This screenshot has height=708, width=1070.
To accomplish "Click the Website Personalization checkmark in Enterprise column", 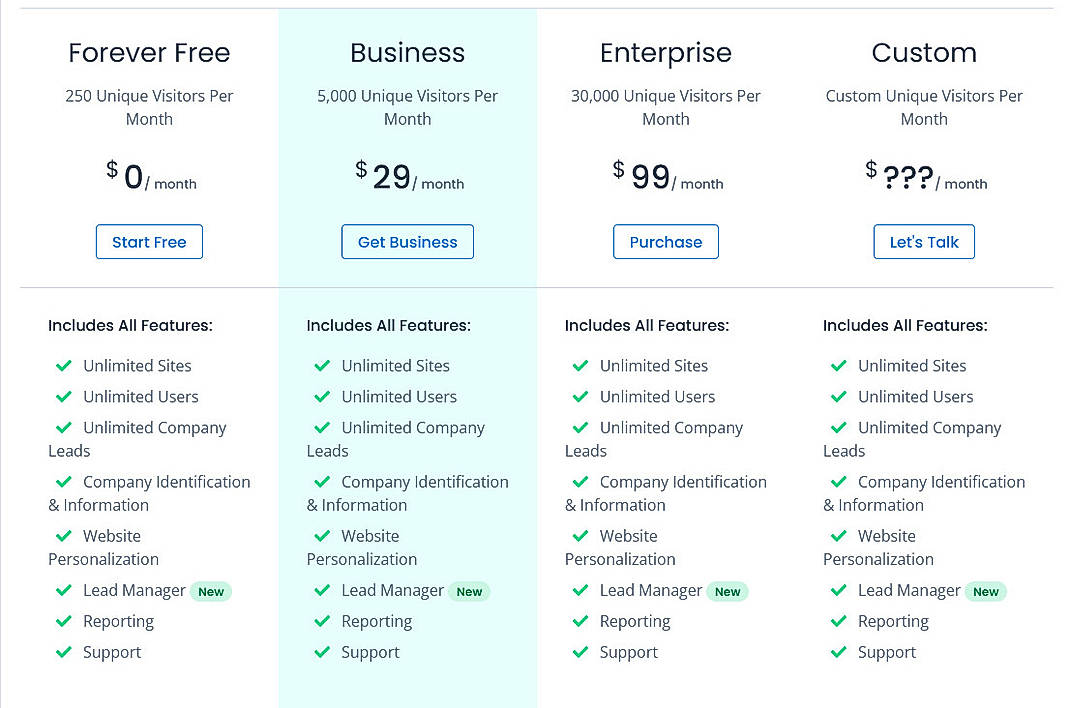I will [x=581, y=536].
